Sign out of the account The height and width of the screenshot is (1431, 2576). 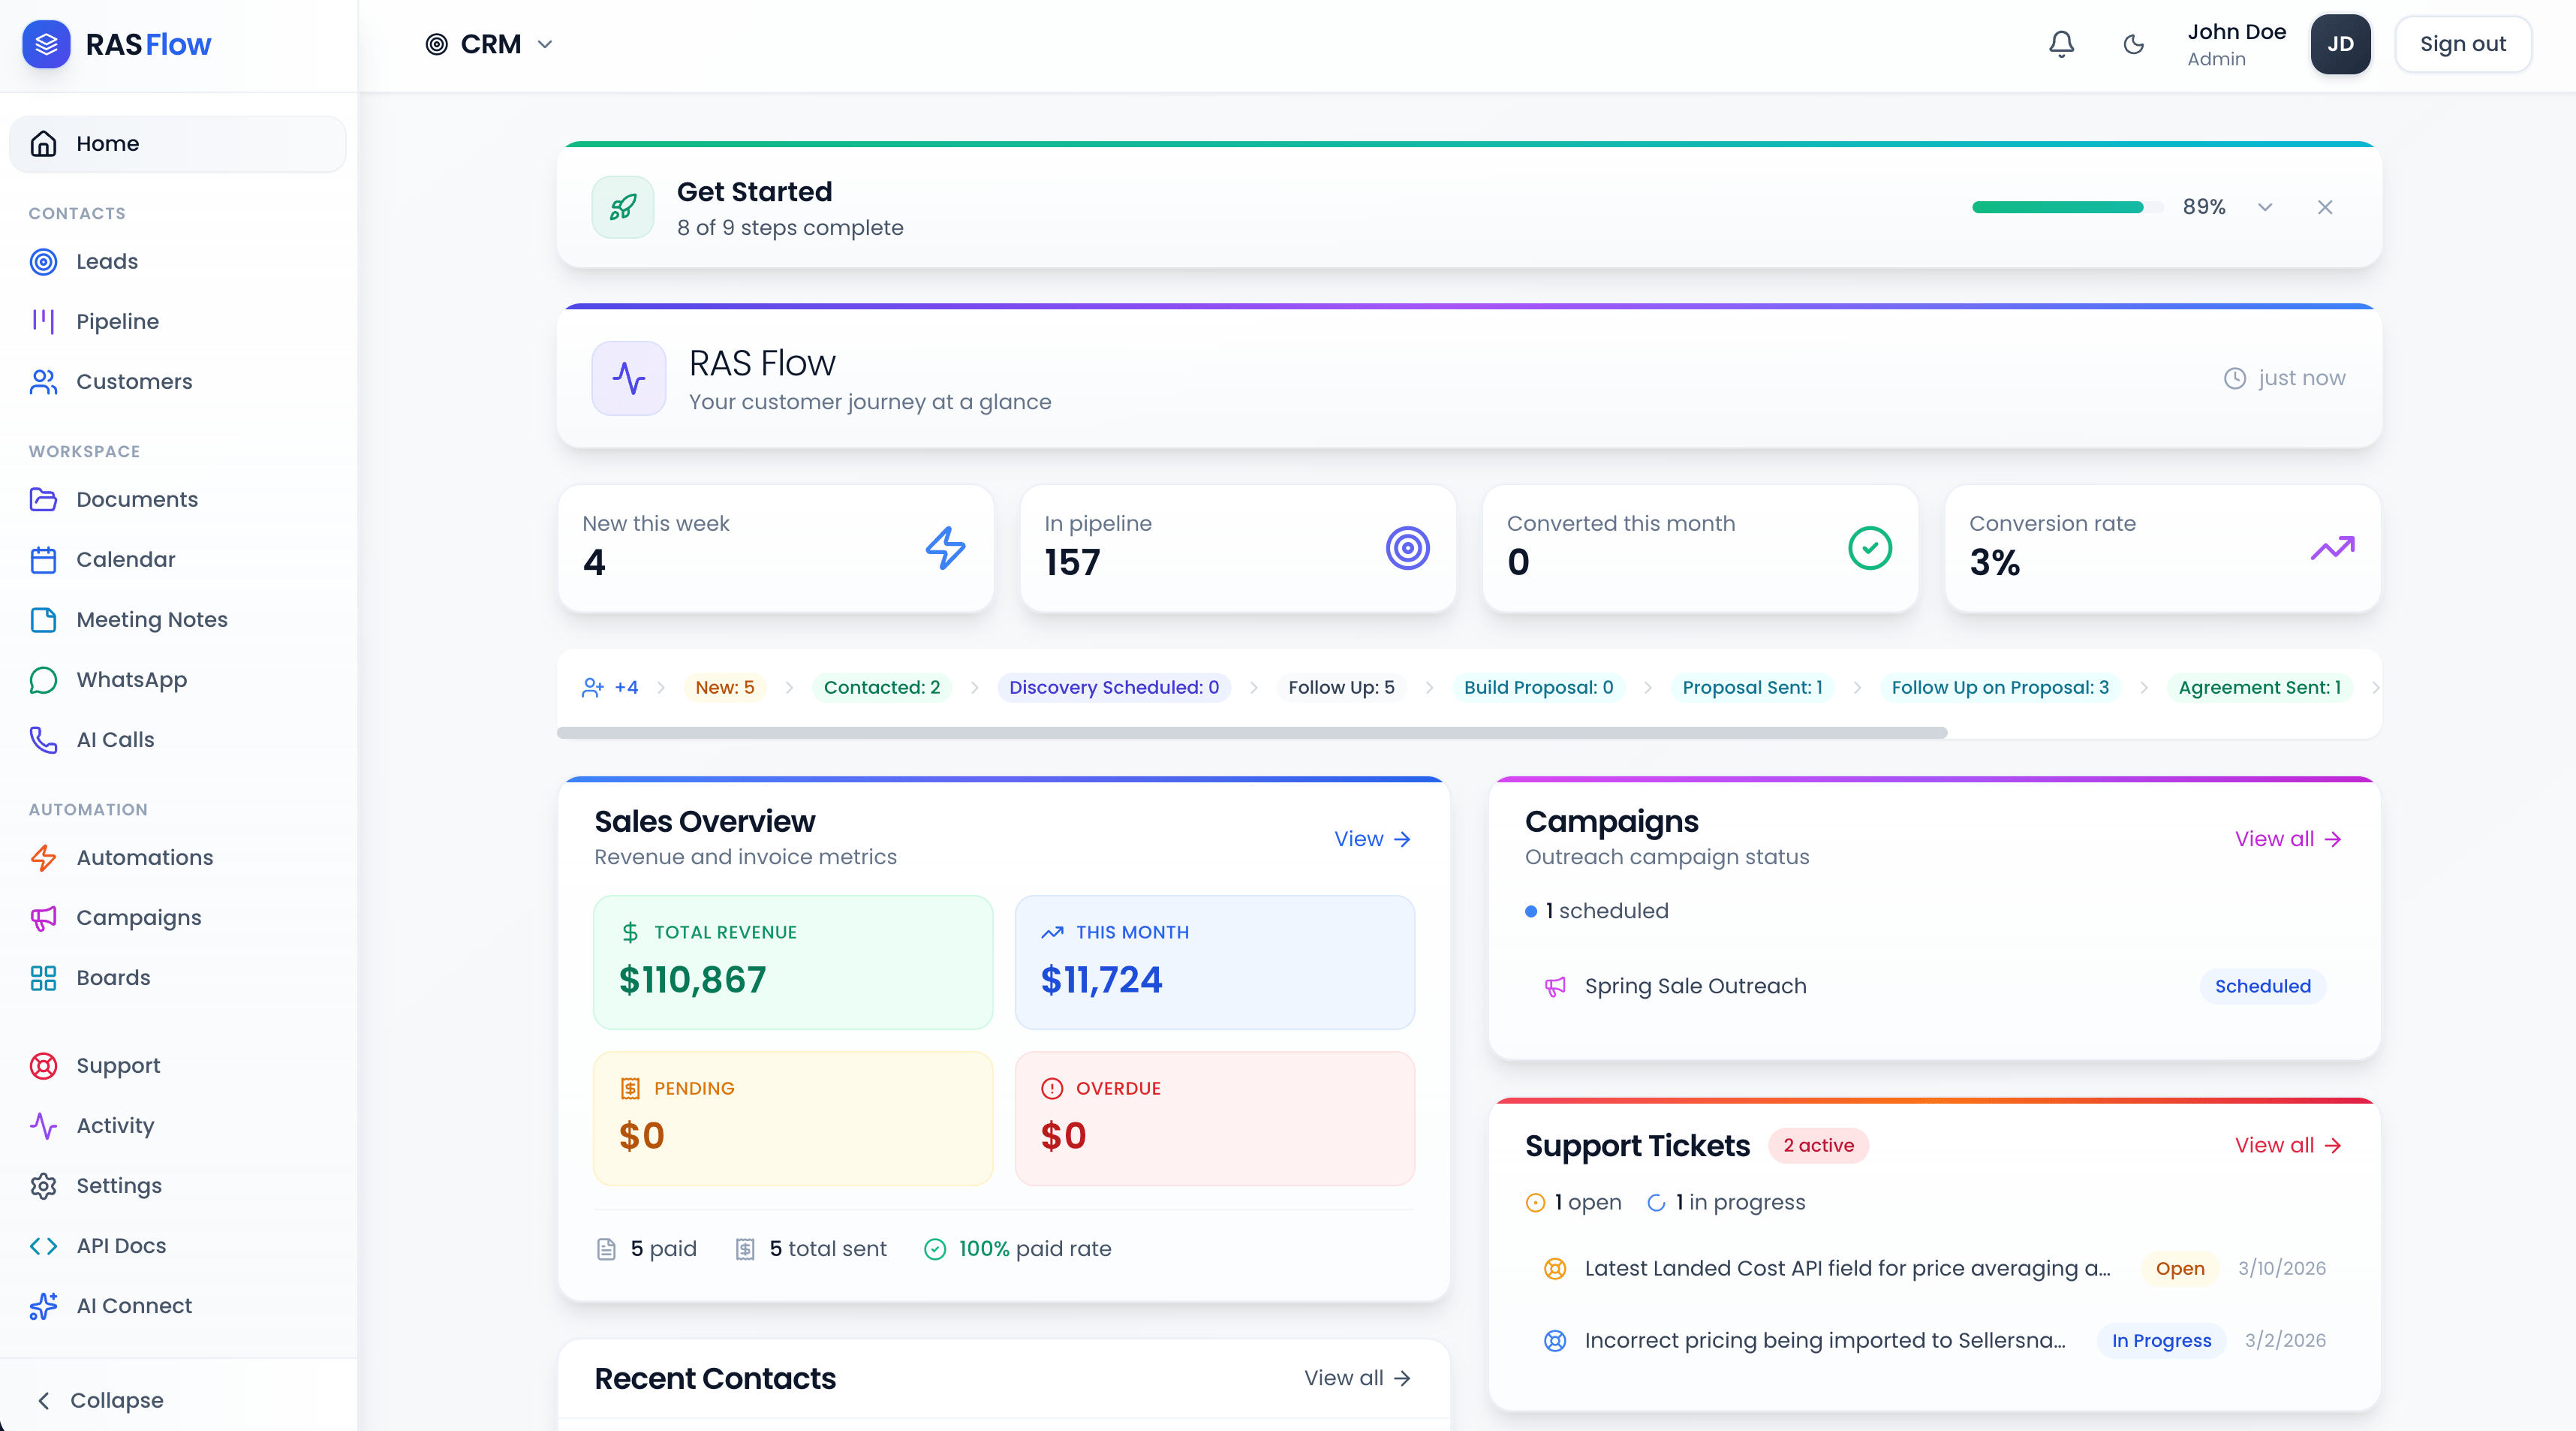[x=2463, y=44]
